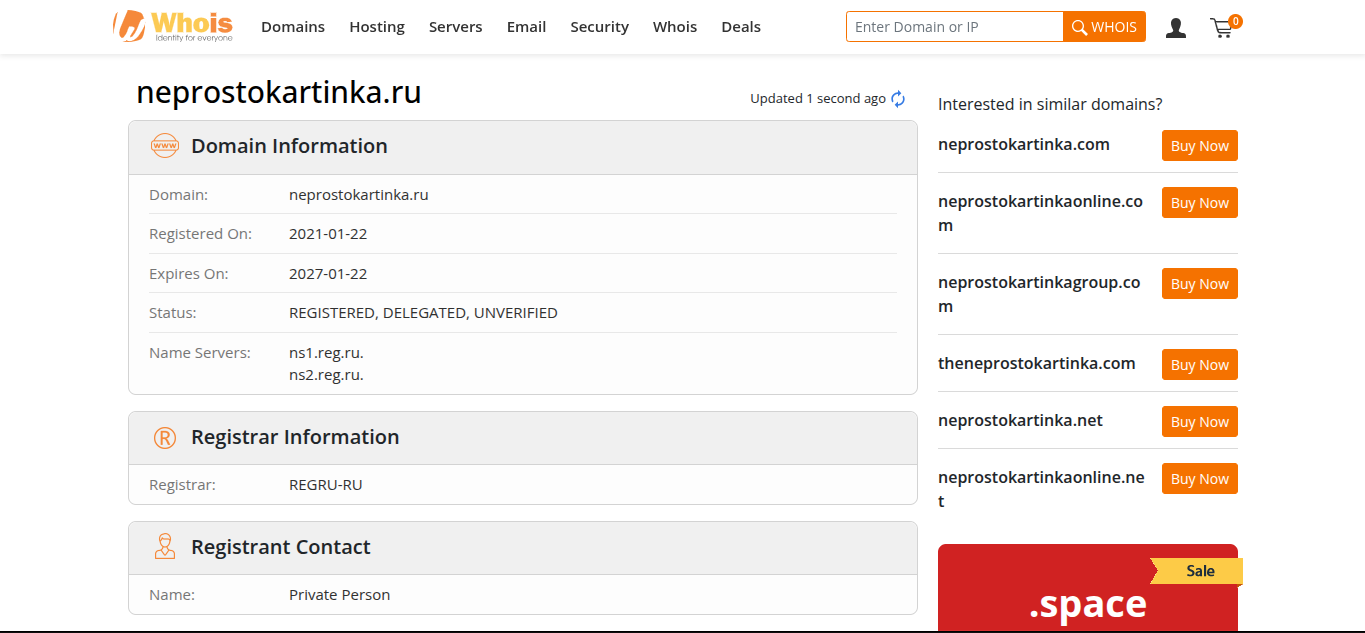This screenshot has width=1365, height=633.
Task: Open the Domains menu
Action: pos(293,27)
